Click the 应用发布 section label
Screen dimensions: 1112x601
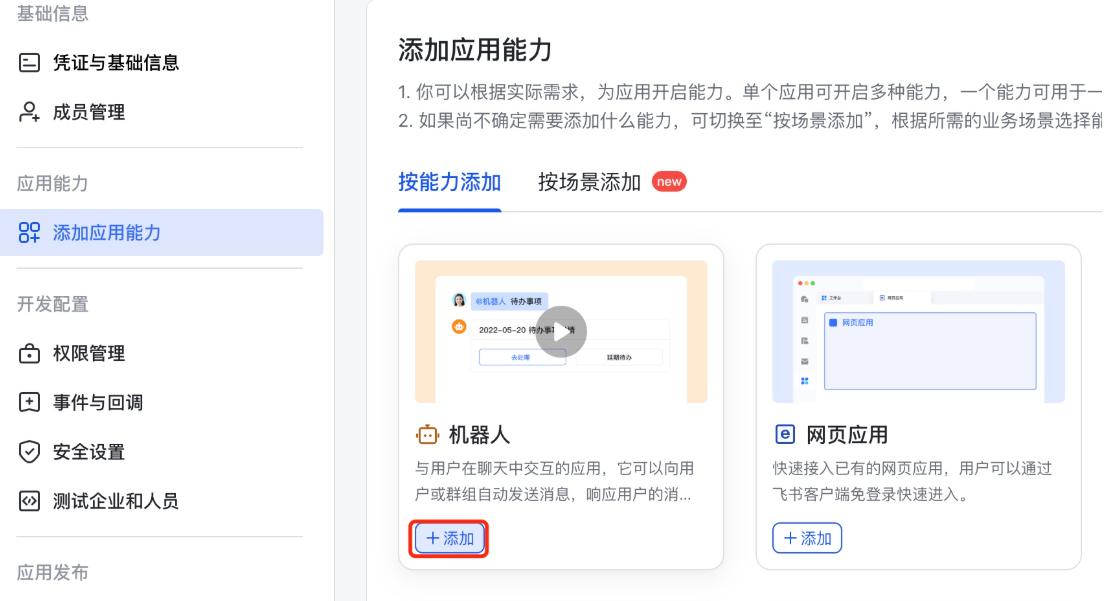pyautogui.click(x=52, y=573)
